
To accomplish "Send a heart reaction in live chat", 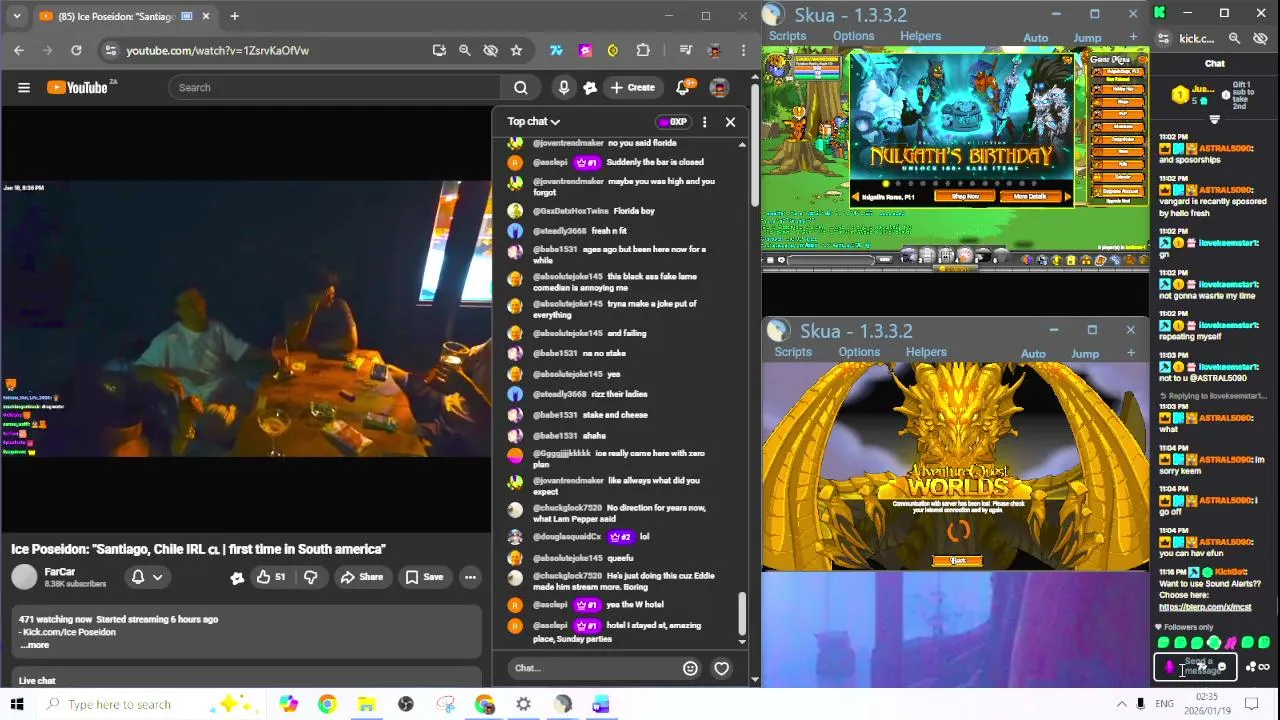I will (722, 668).
